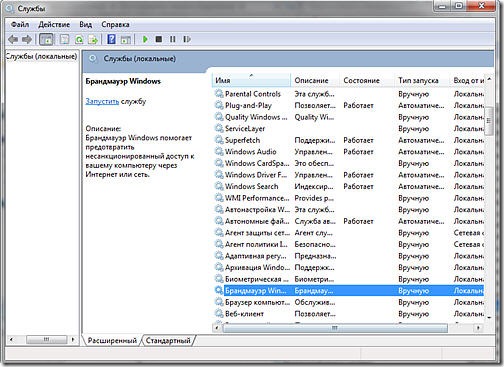Sort by the Состояние column header
Viewport: 504px width, 367px height.
(367, 80)
